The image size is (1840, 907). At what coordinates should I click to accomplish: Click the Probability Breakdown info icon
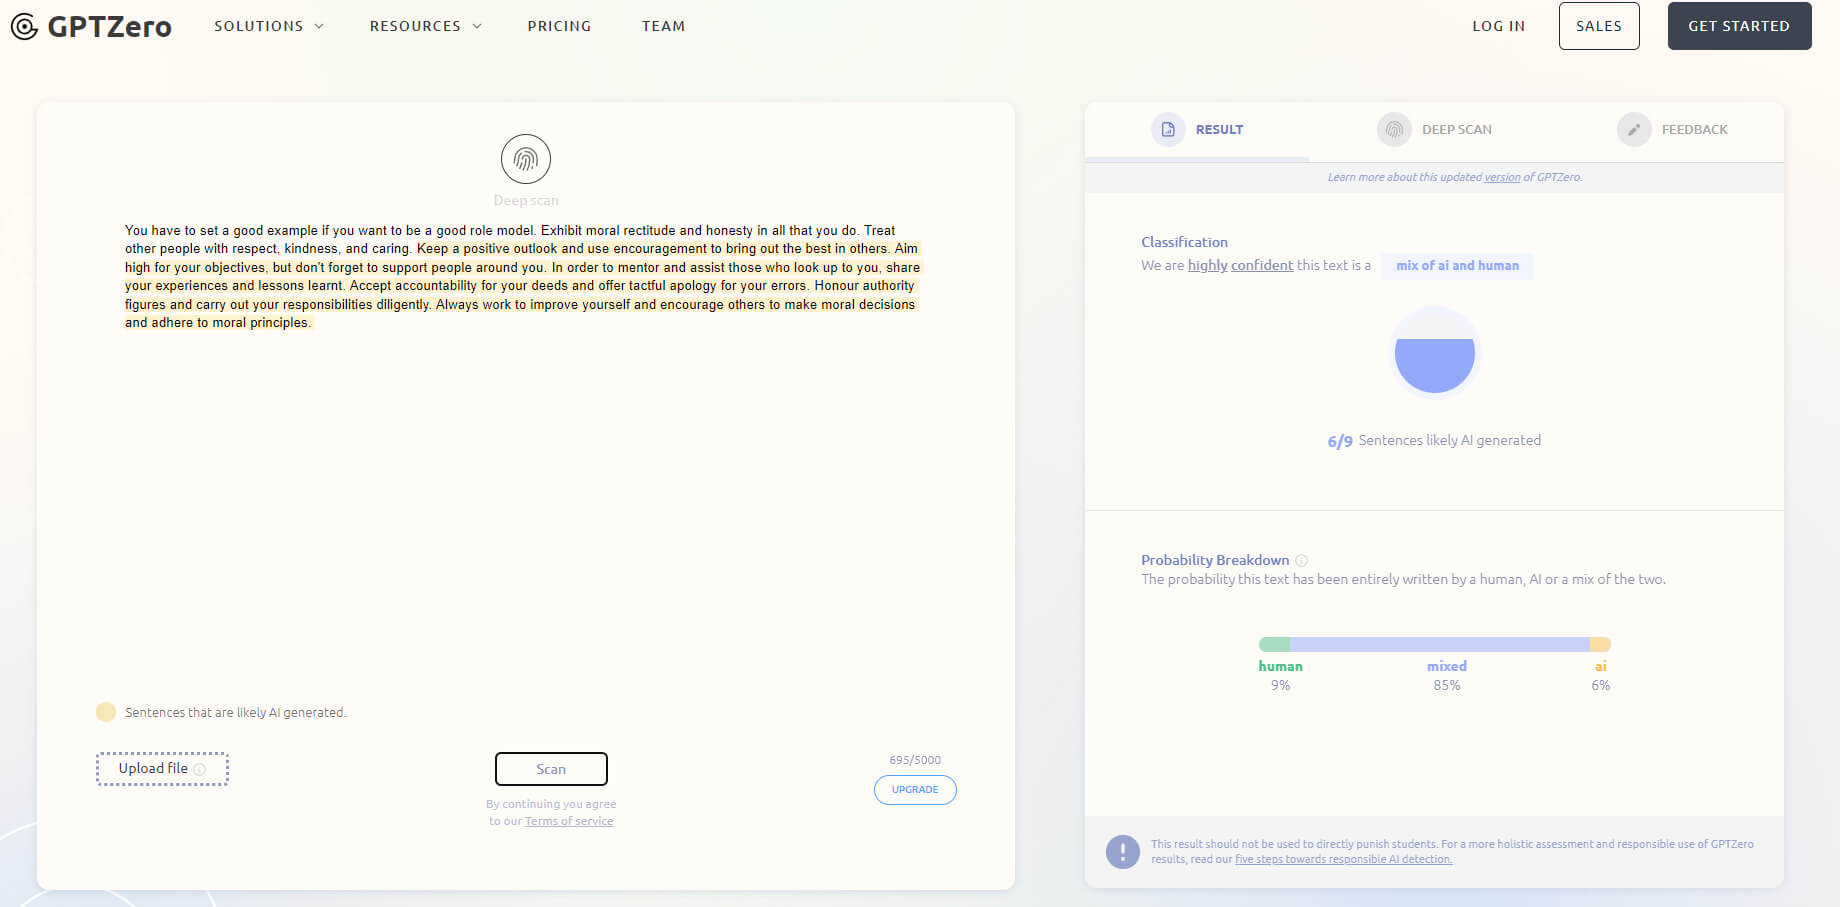pyautogui.click(x=1301, y=561)
